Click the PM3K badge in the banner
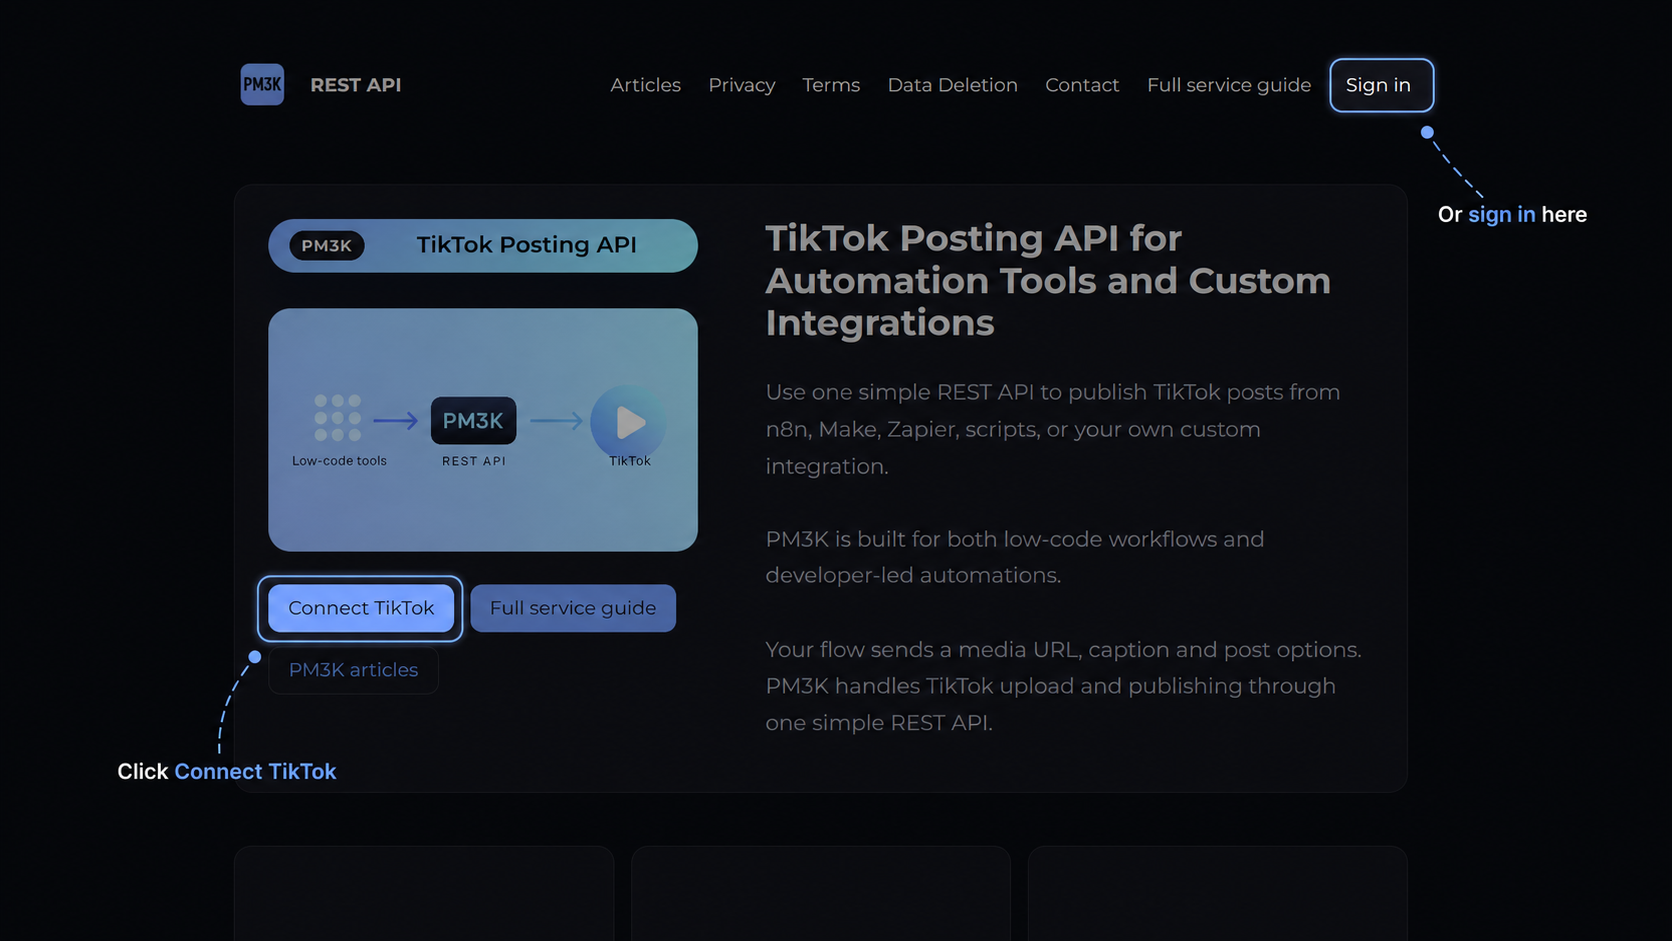1672x941 pixels. click(326, 246)
